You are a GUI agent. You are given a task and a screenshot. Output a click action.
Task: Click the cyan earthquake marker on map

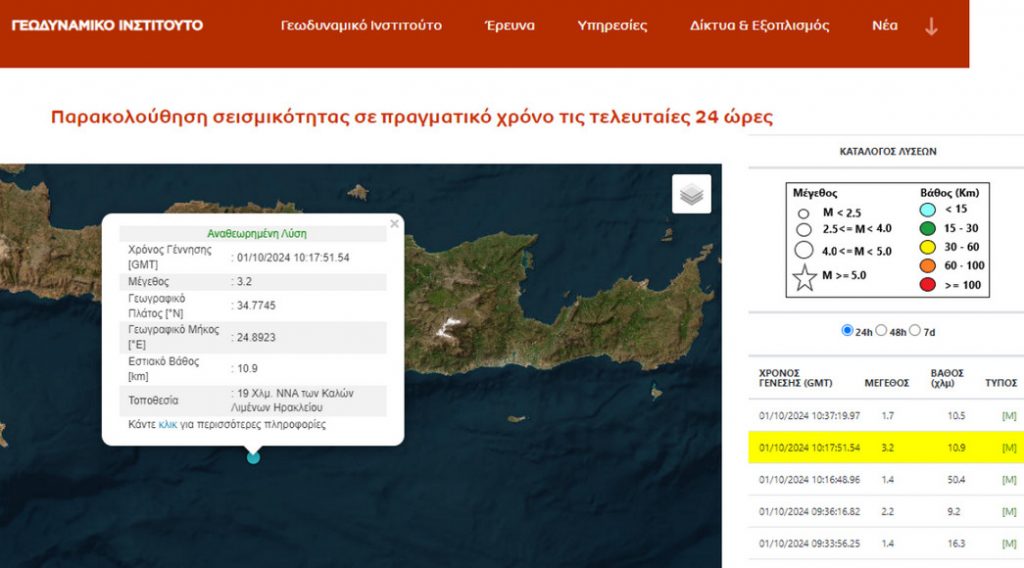click(253, 457)
